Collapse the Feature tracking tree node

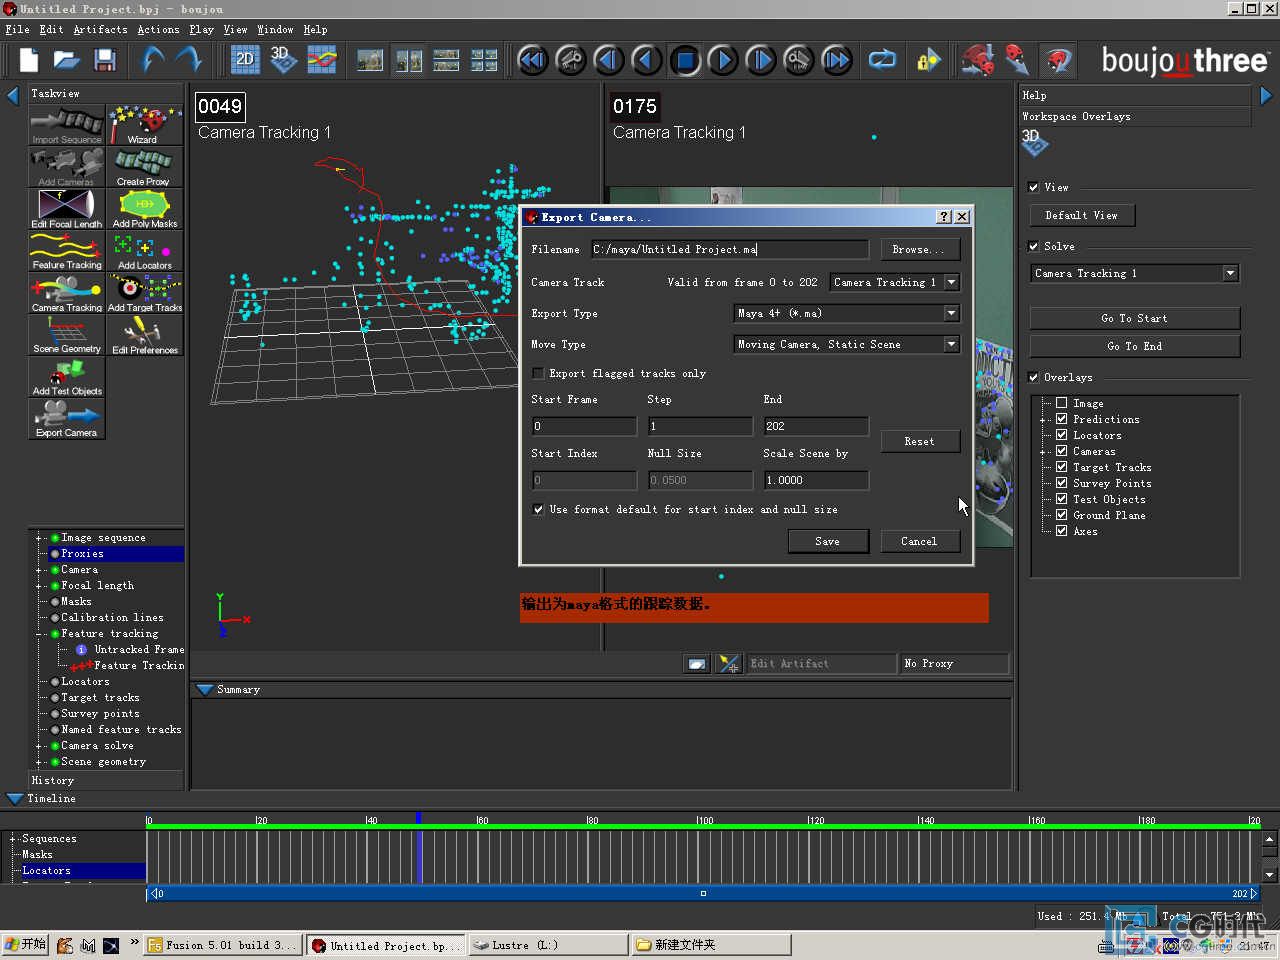[x=39, y=634]
